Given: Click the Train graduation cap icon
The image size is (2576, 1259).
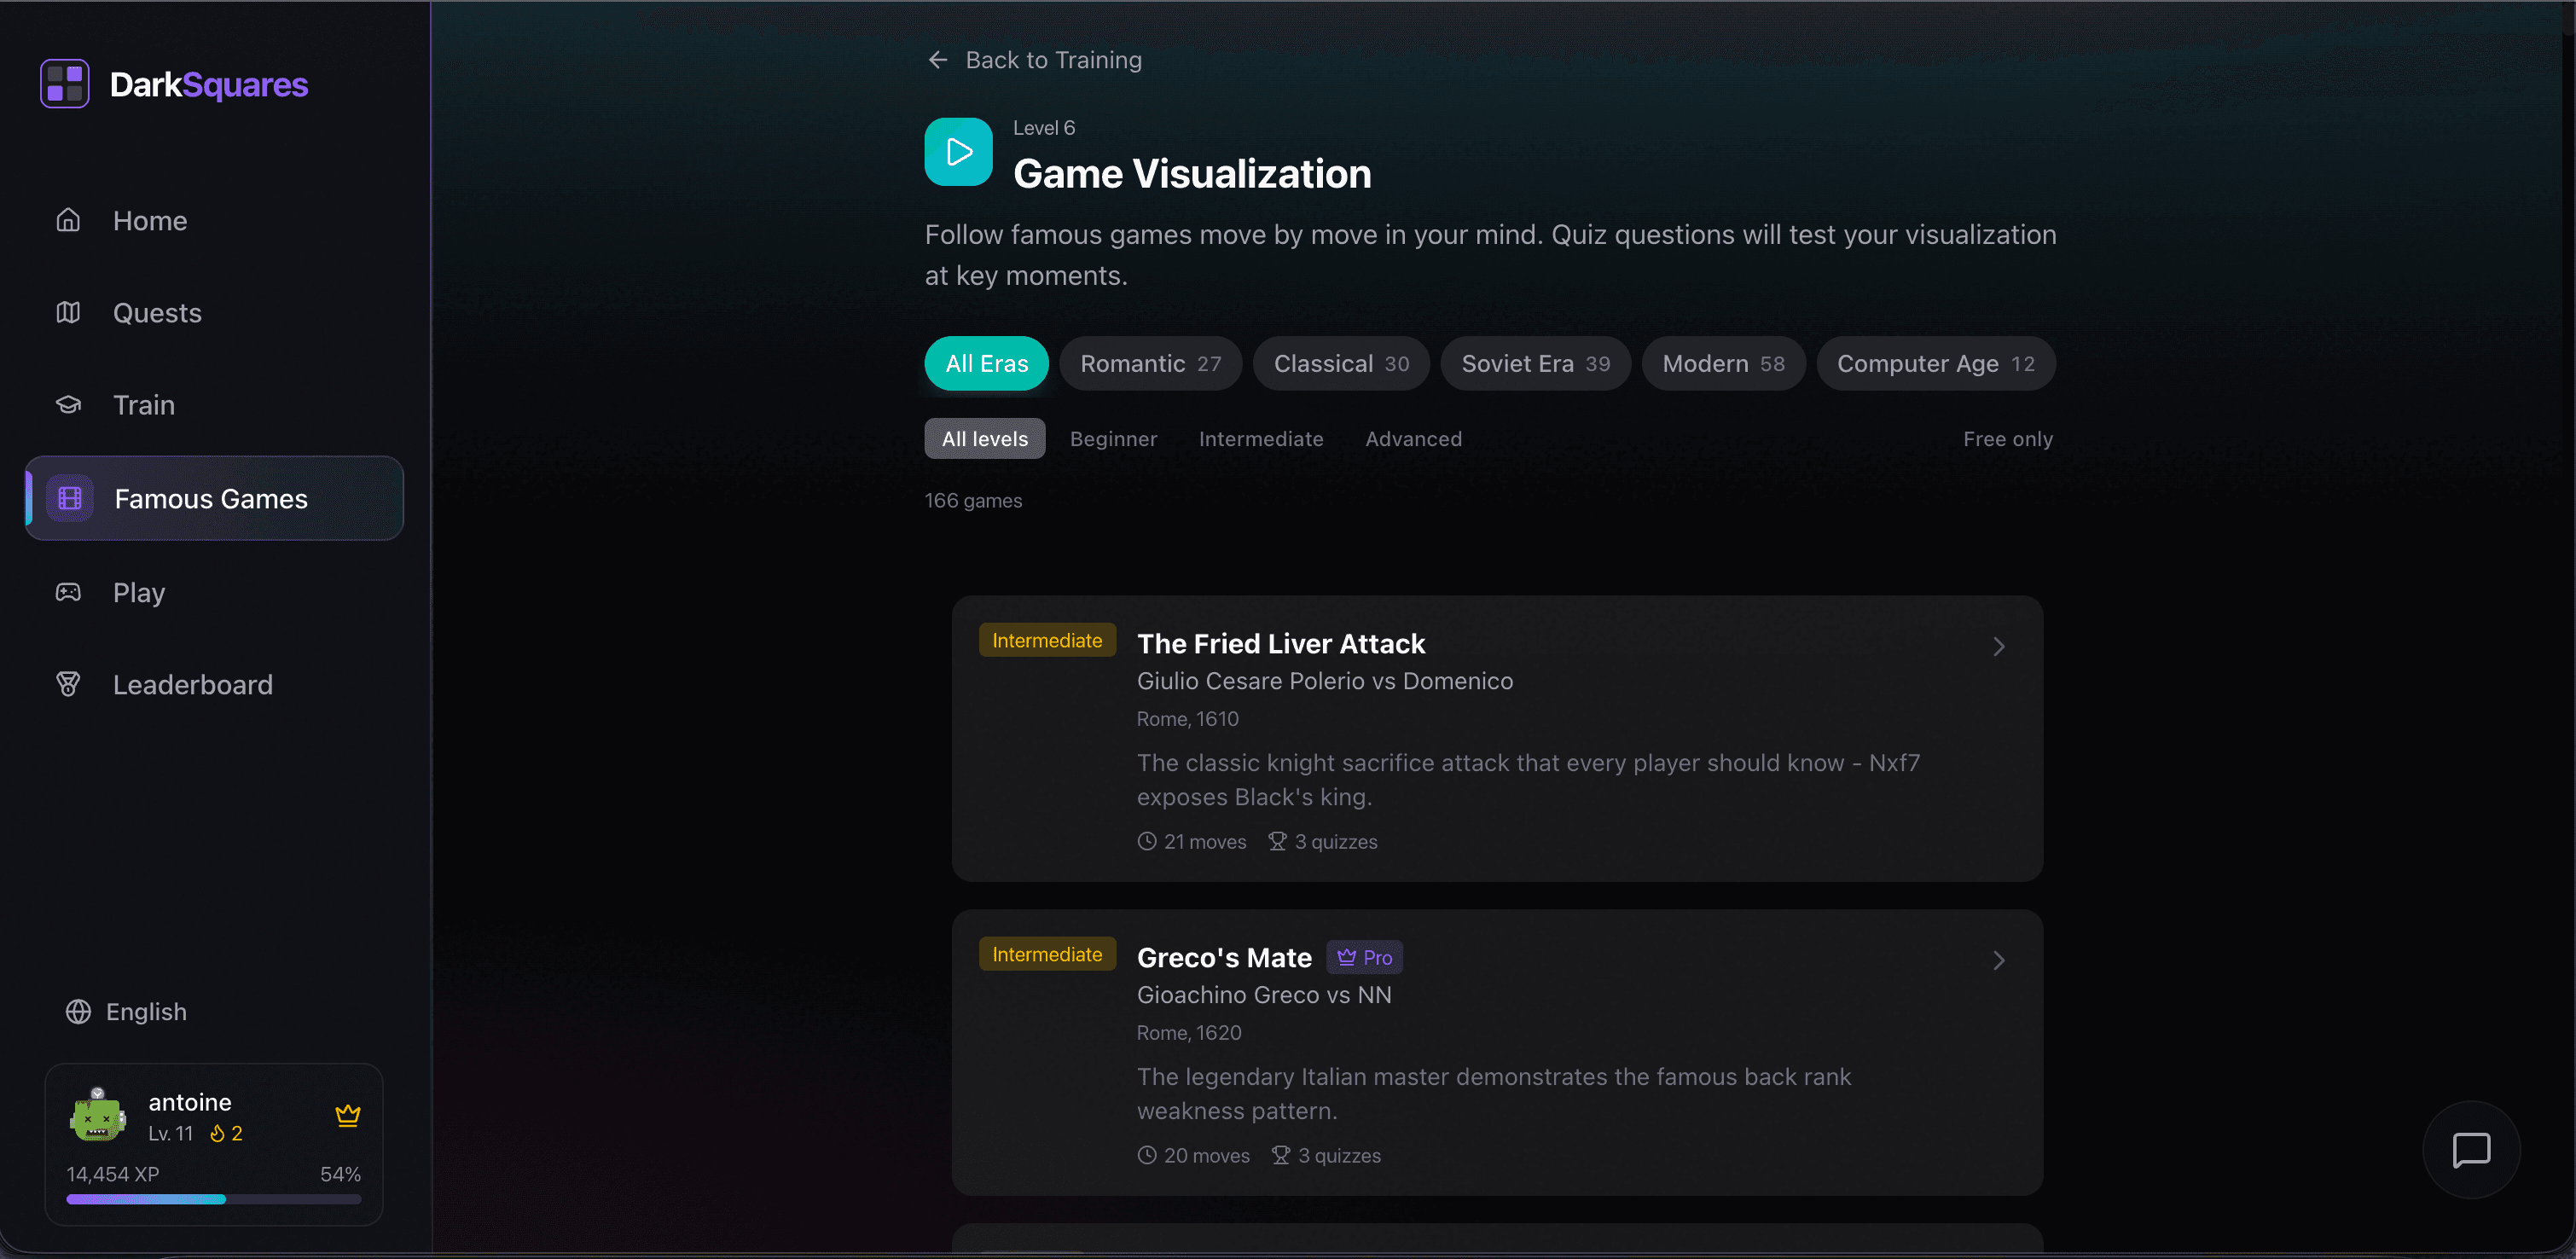Looking at the screenshot, I should tap(67, 404).
